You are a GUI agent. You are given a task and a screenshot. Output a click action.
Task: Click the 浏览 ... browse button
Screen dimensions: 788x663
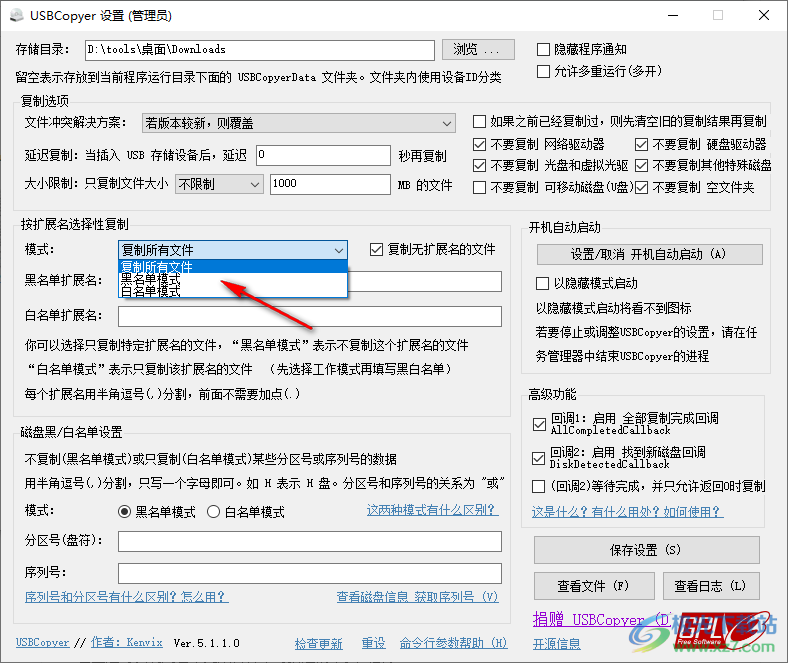click(478, 49)
